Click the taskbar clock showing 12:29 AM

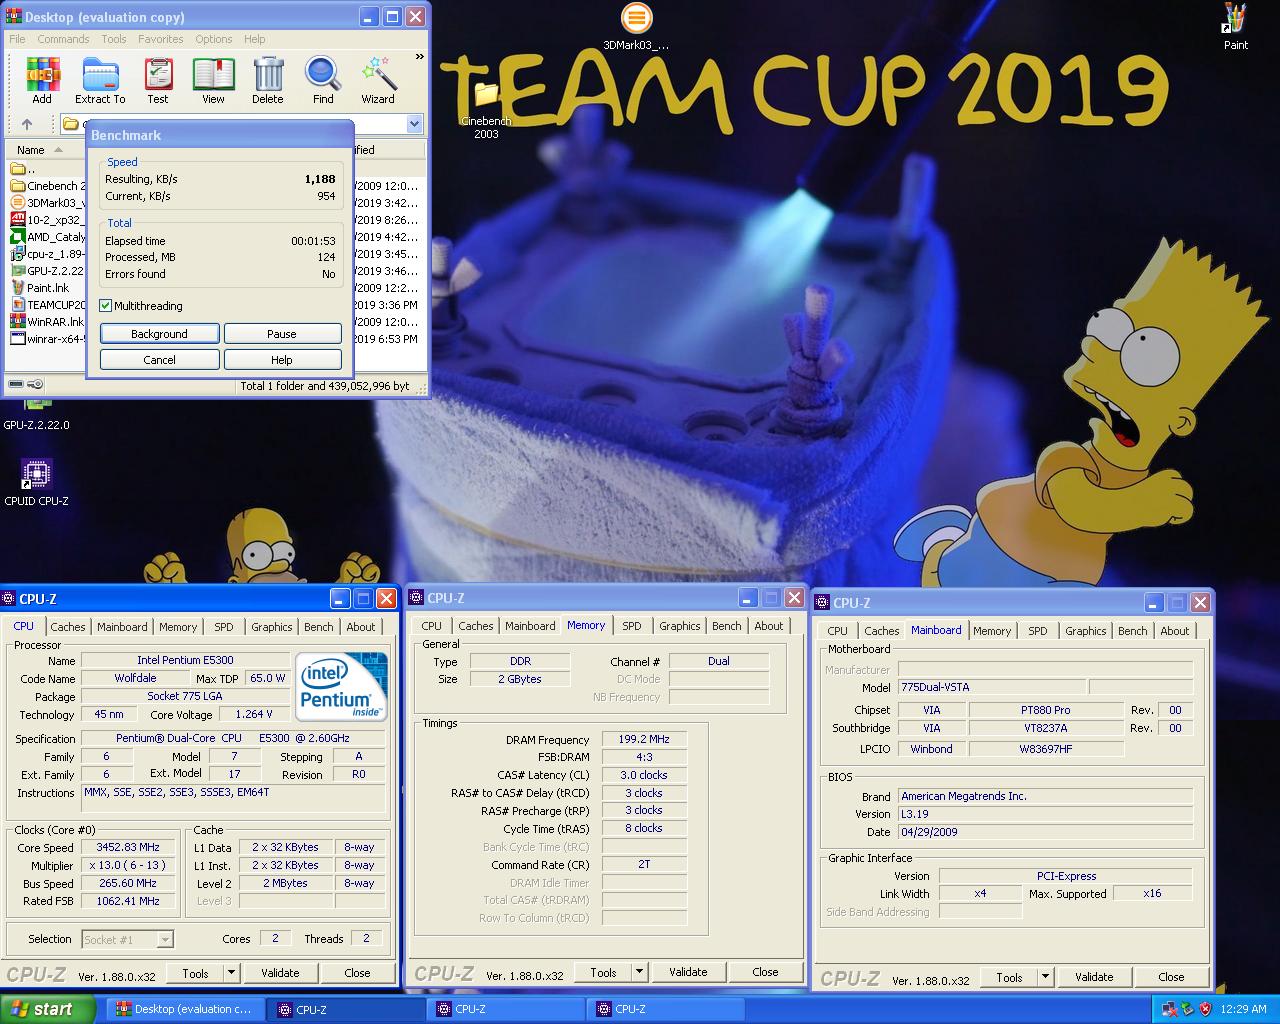[1244, 1010]
